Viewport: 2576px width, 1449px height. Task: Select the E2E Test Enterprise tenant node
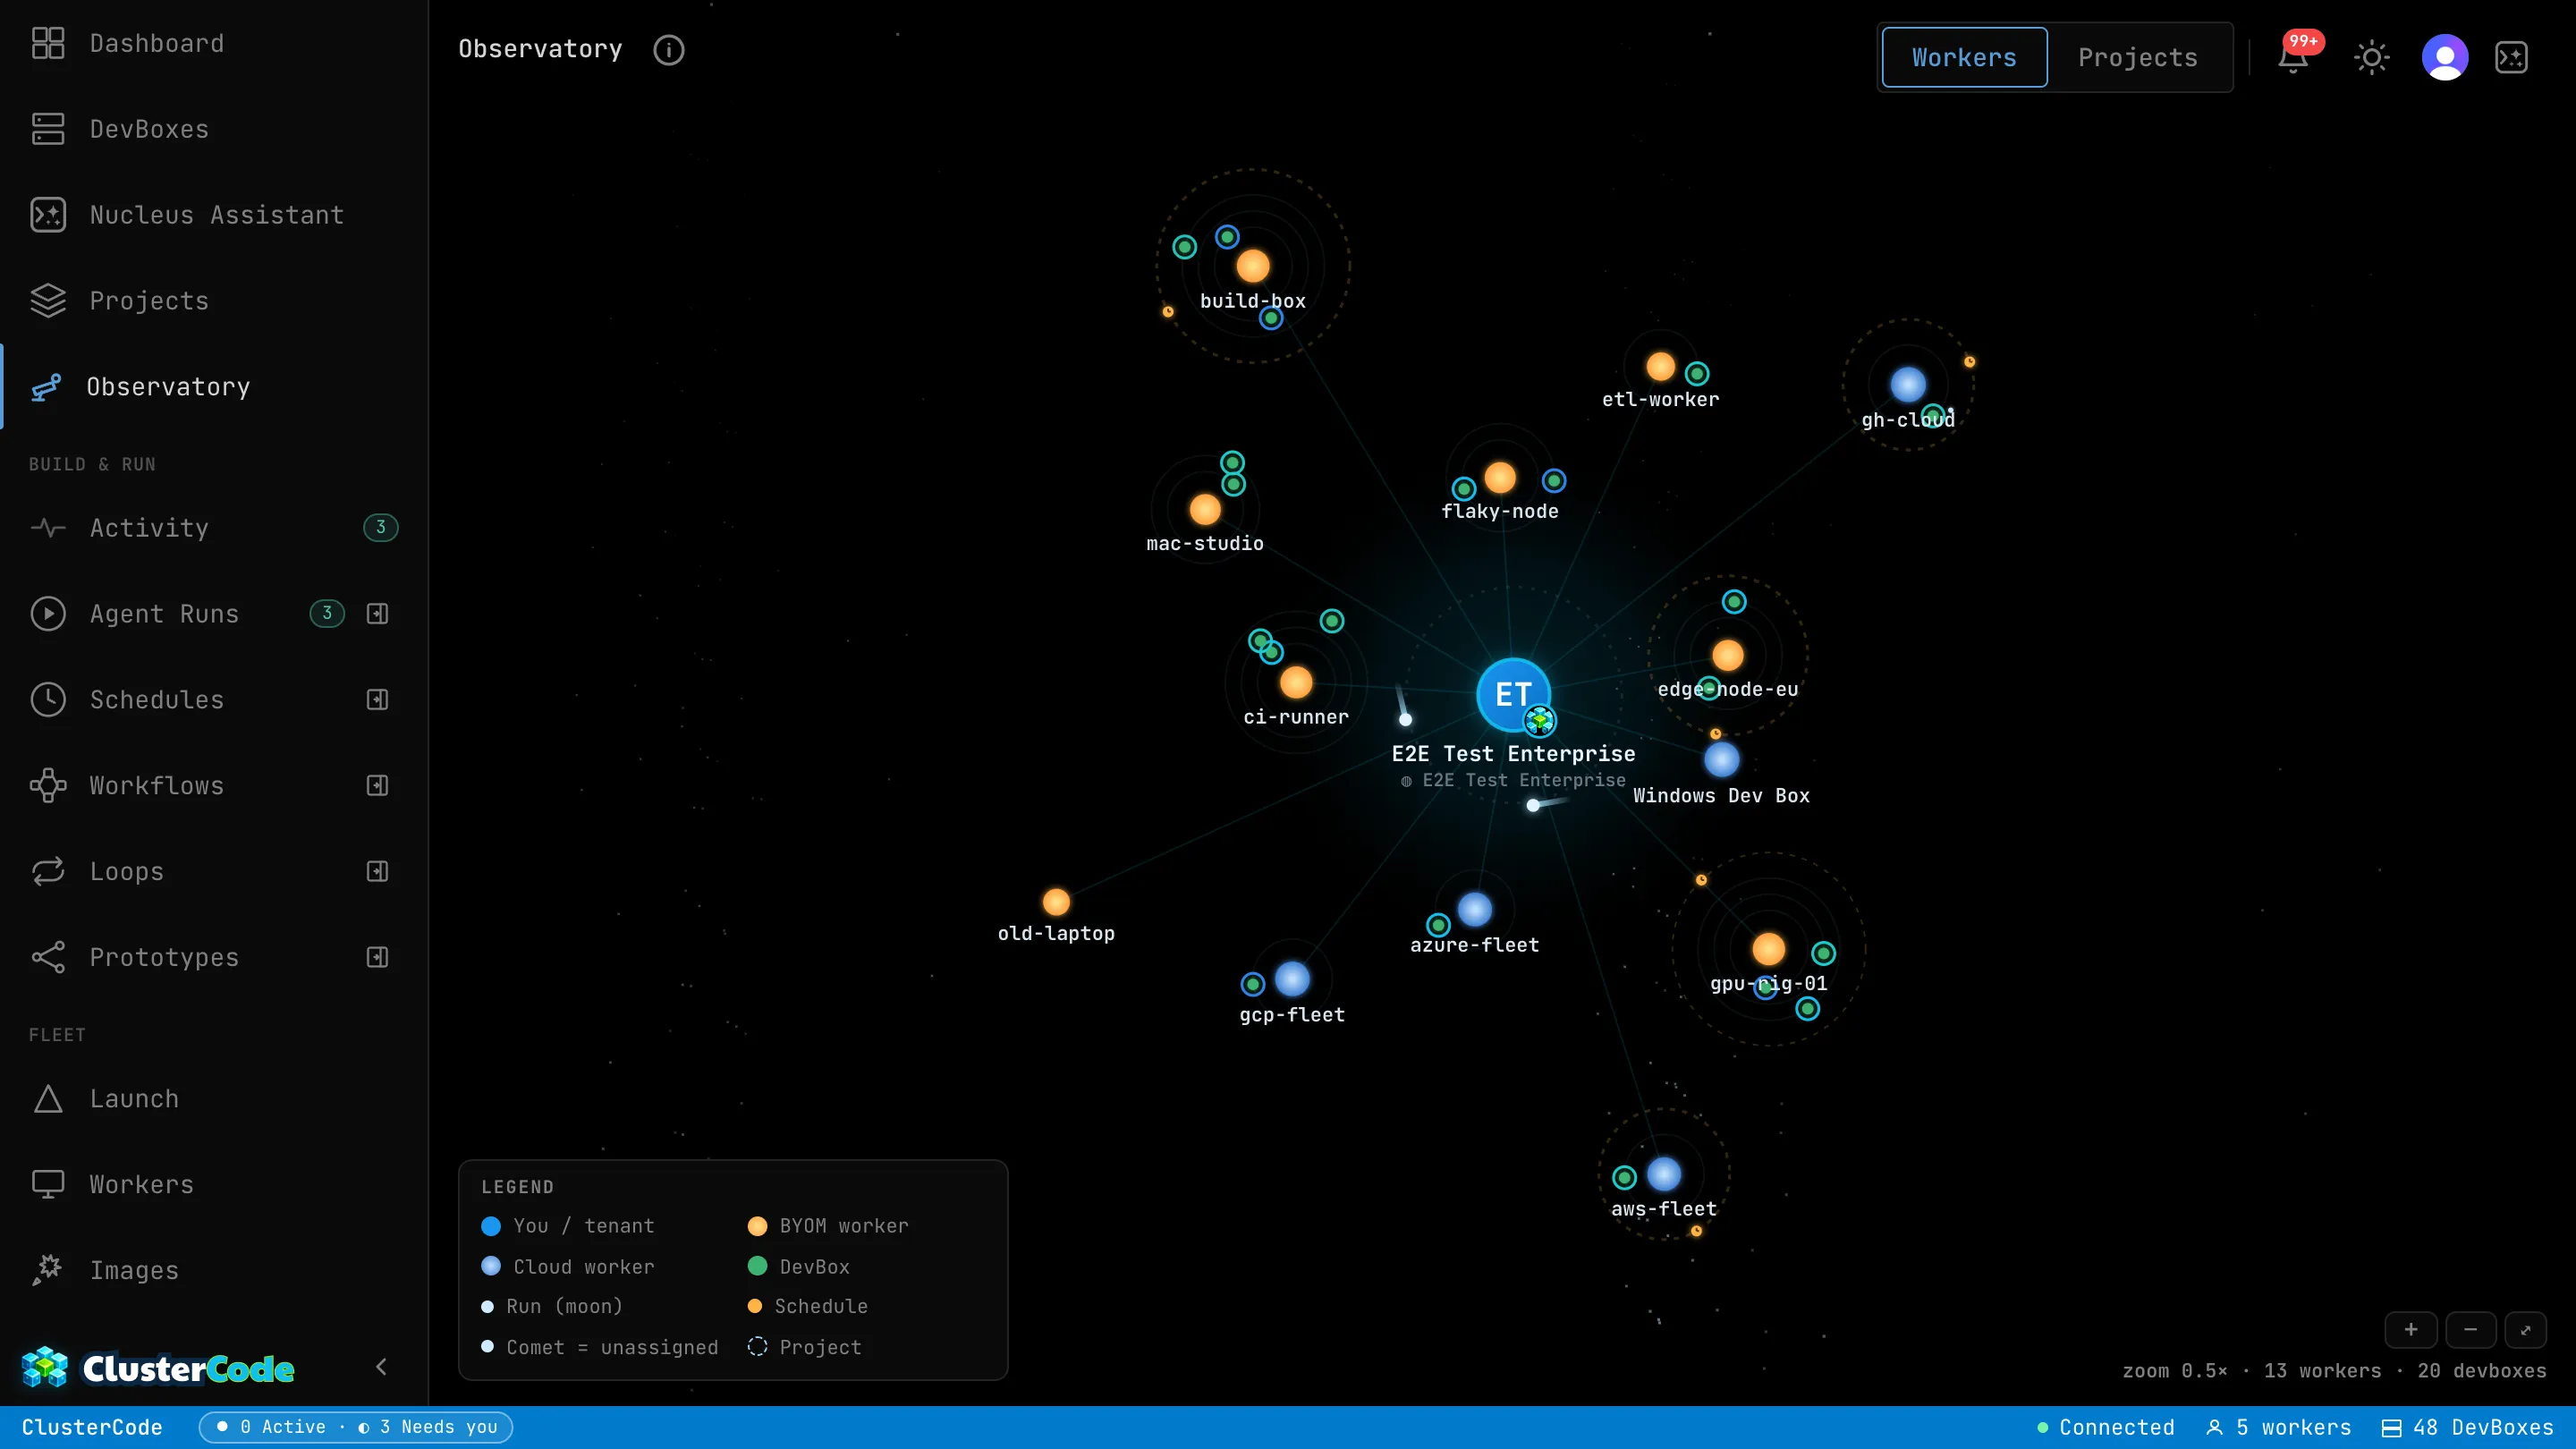(x=1513, y=694)
